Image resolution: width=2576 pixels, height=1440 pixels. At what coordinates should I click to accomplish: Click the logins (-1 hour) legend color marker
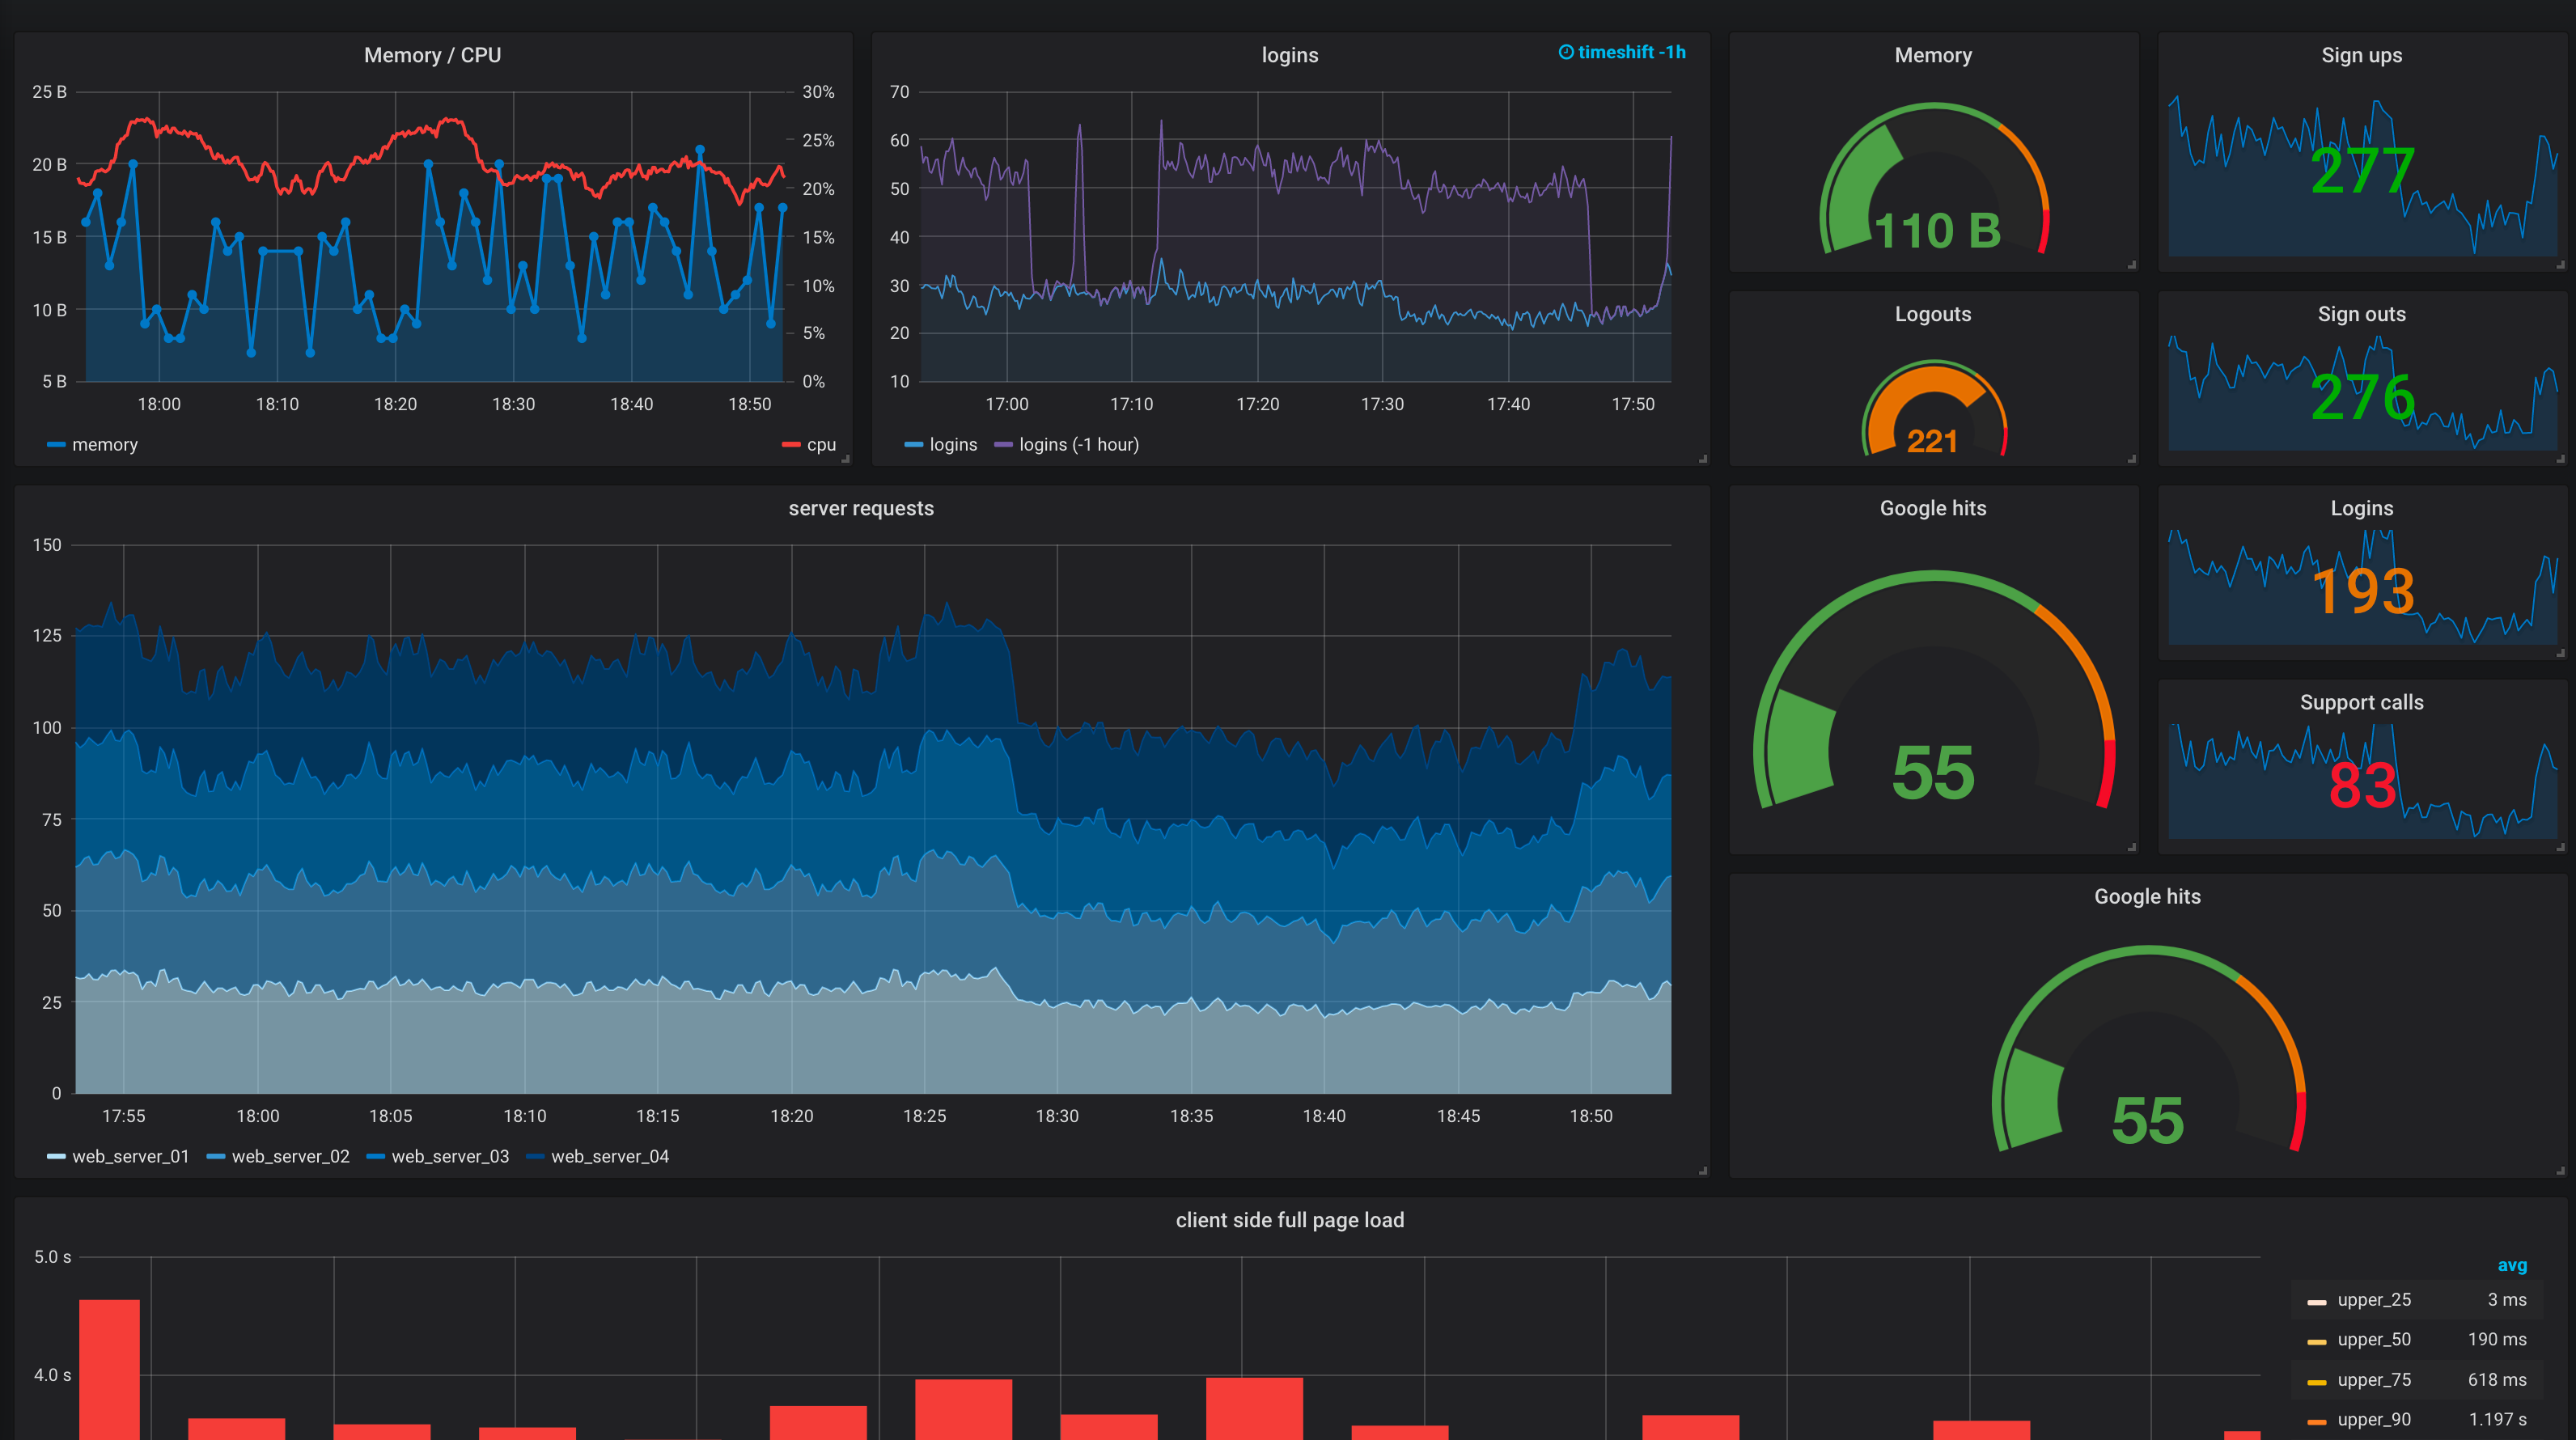coord(1005,444)
